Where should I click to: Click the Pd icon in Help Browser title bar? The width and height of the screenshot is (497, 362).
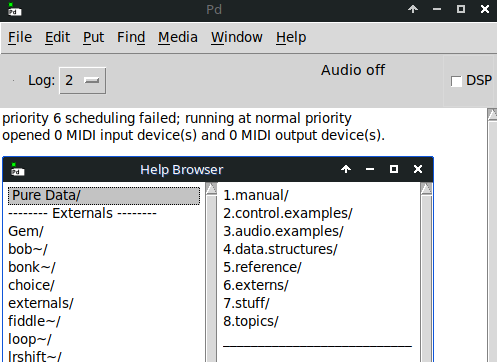click(17, 169)
